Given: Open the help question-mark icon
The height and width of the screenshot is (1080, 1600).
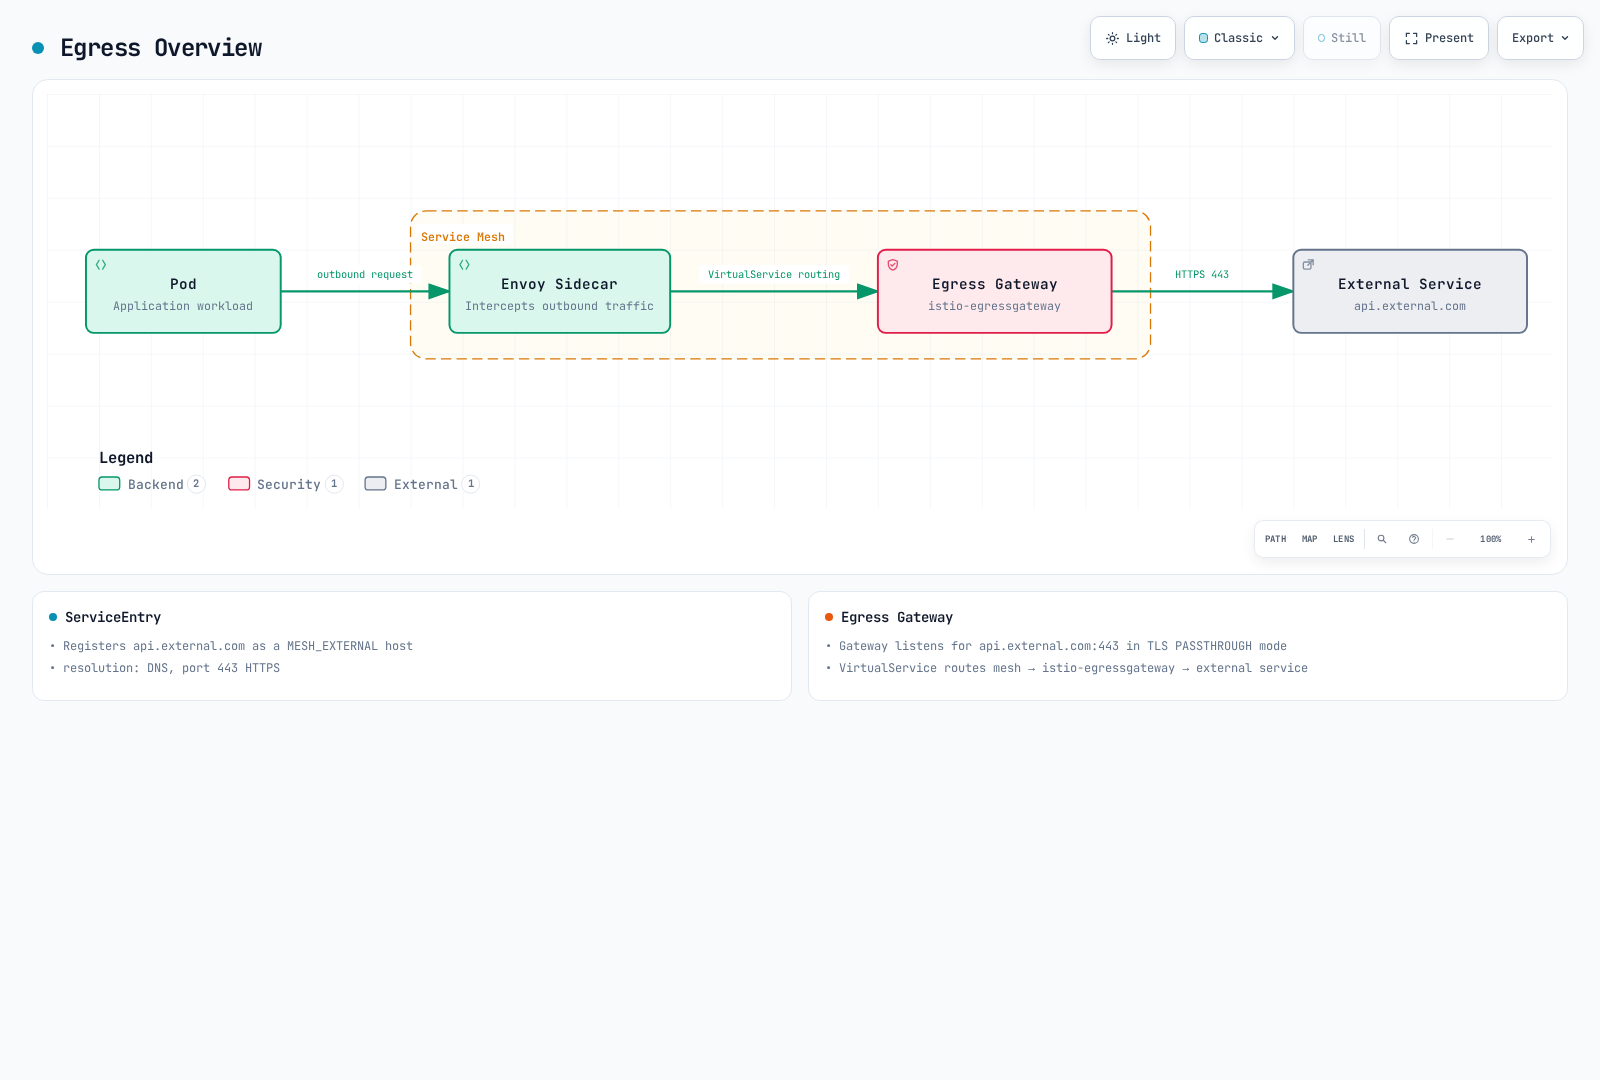Looking at the screenshot, I should [1414, 539].
